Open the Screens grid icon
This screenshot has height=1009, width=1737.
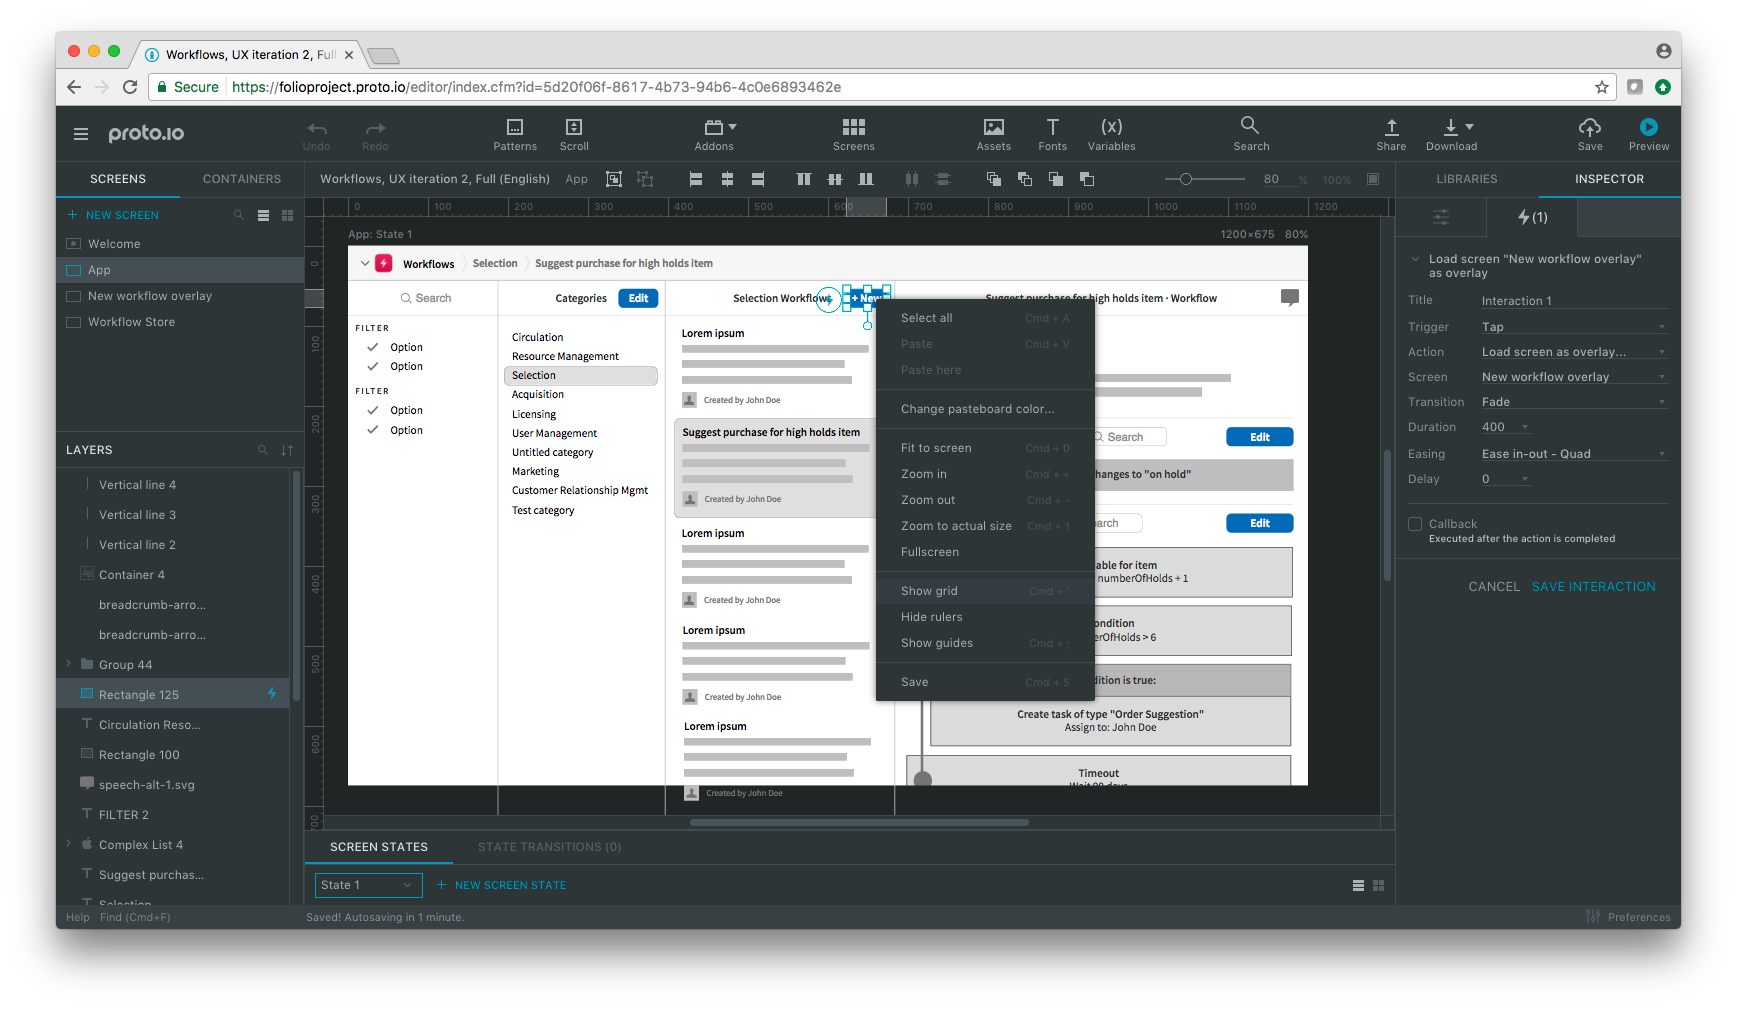(853, 127)
